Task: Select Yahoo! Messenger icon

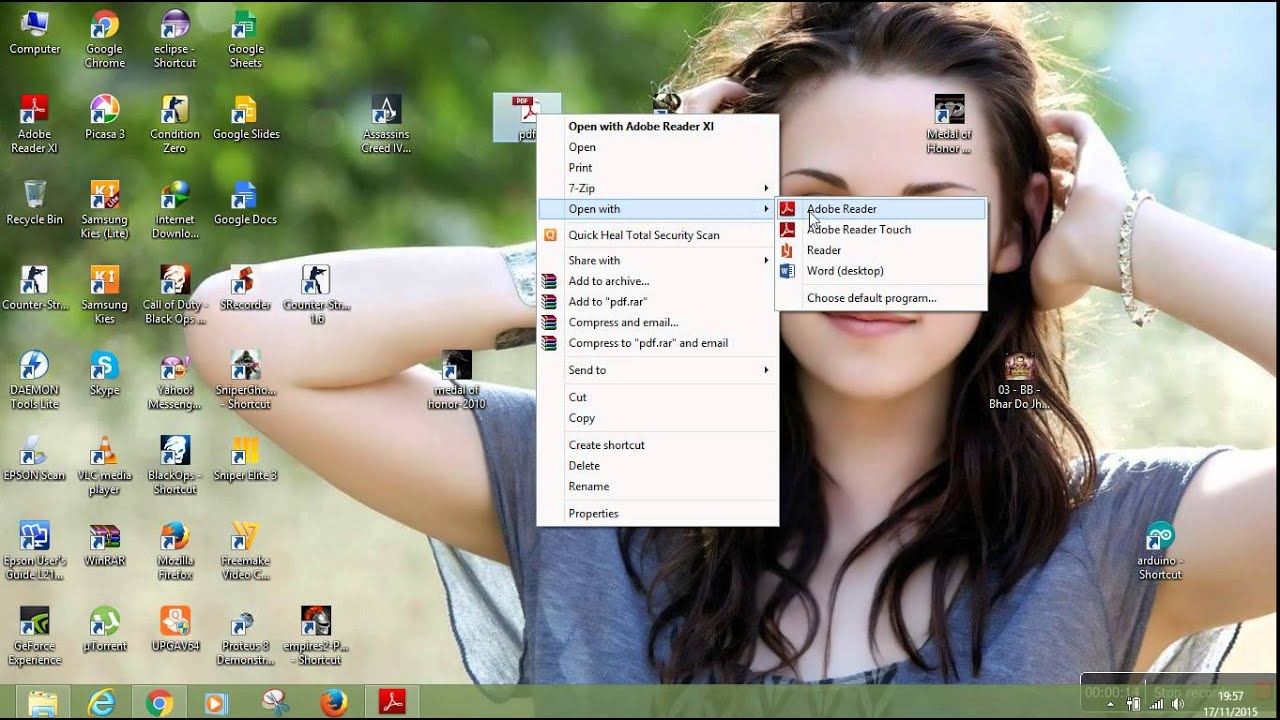Action: point(174,380)
